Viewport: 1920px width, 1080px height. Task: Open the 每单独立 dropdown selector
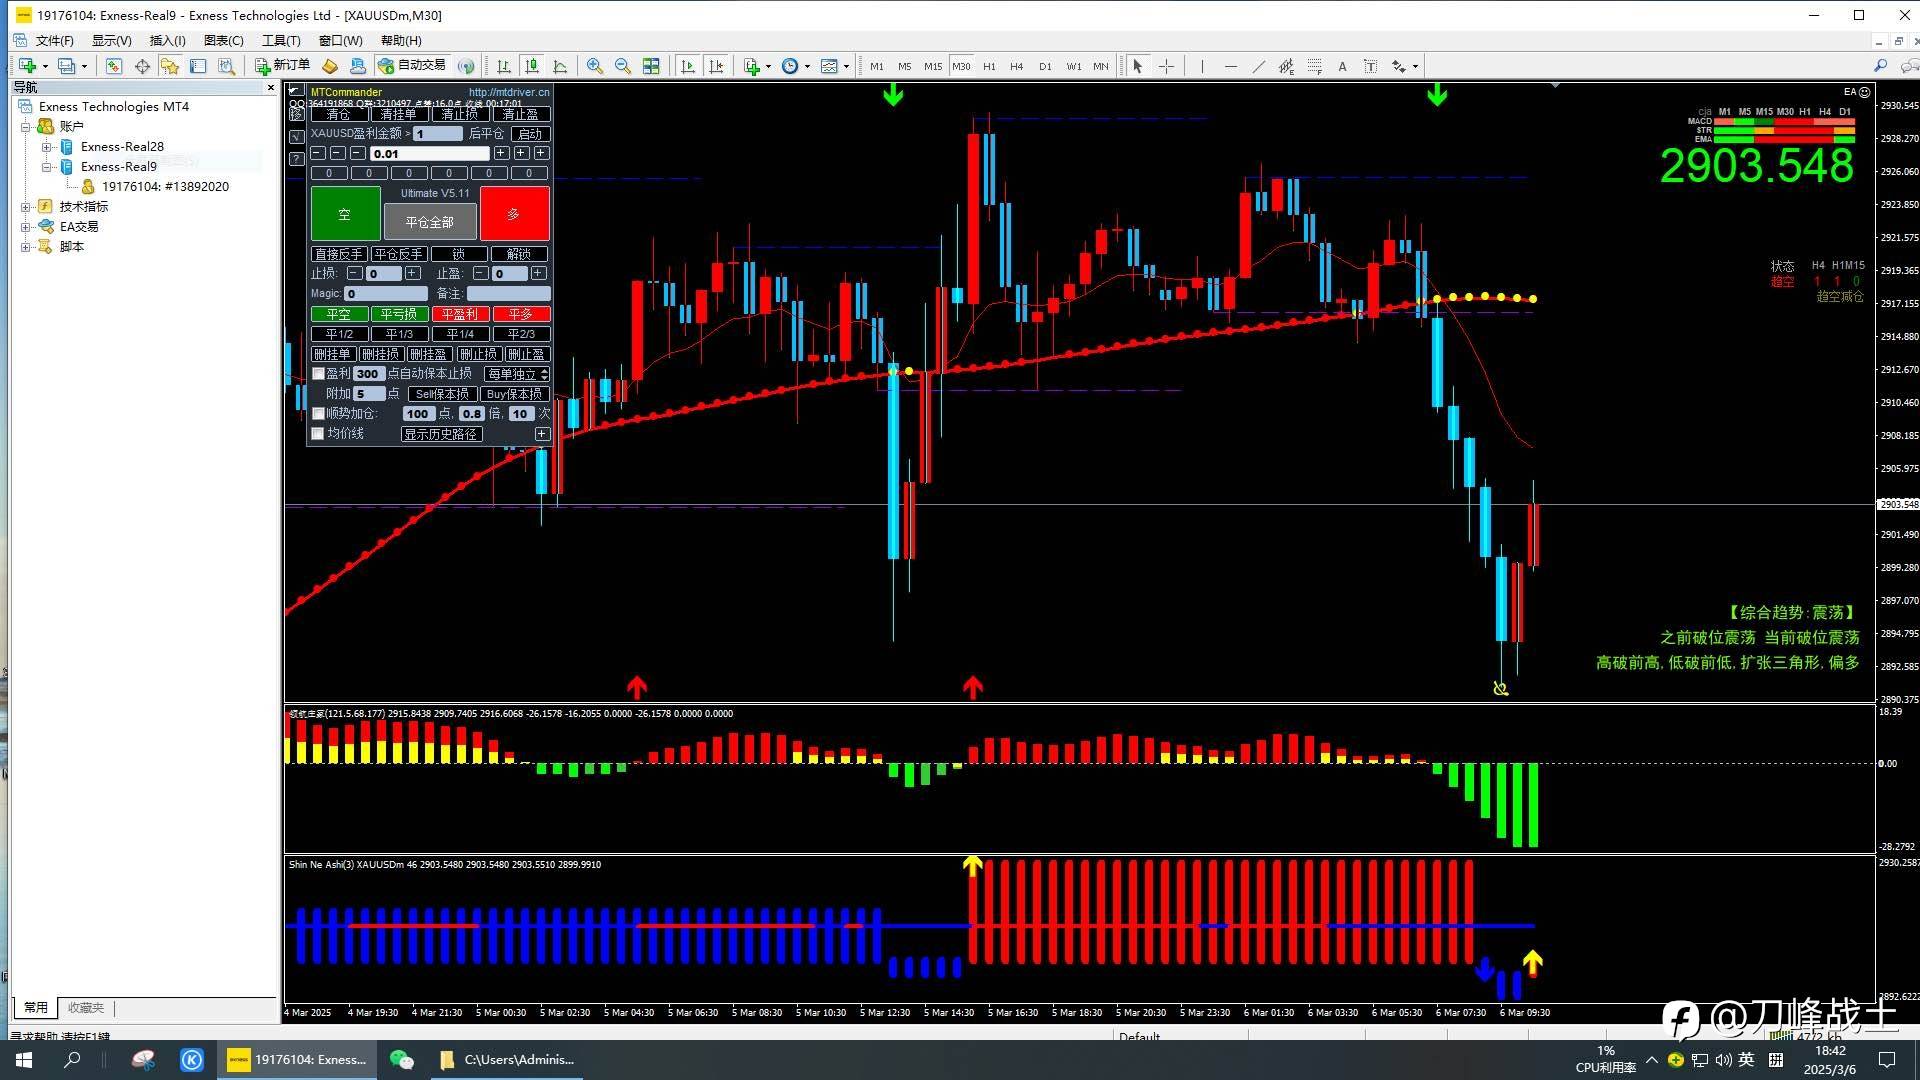517,373
